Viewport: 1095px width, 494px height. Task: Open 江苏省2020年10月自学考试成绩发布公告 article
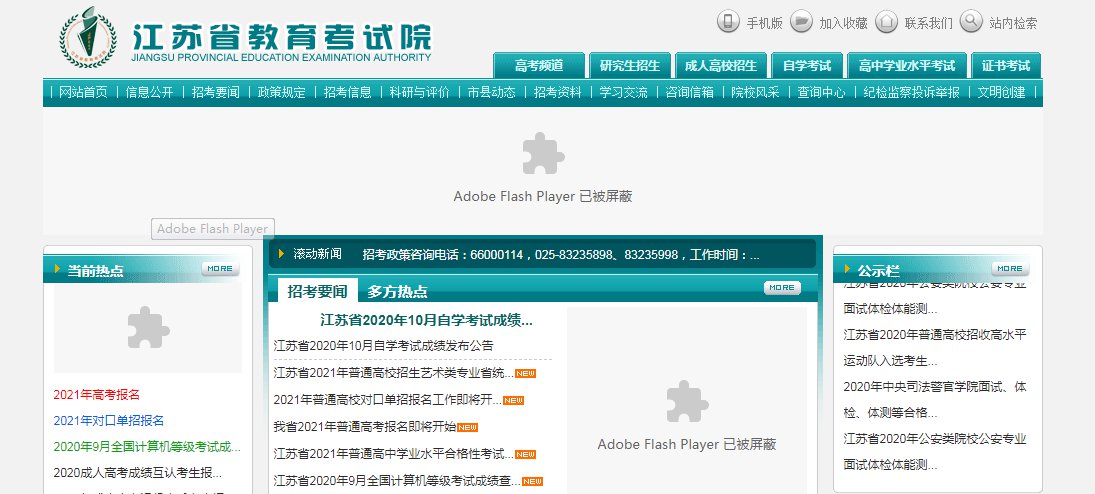[383, 346]
